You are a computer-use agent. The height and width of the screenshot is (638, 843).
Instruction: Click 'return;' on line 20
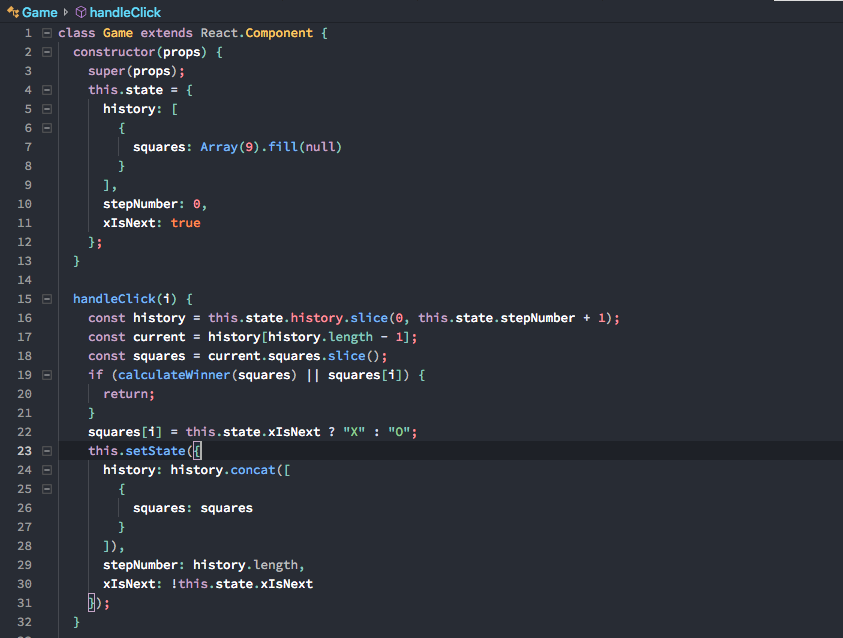tap(129, 394)
